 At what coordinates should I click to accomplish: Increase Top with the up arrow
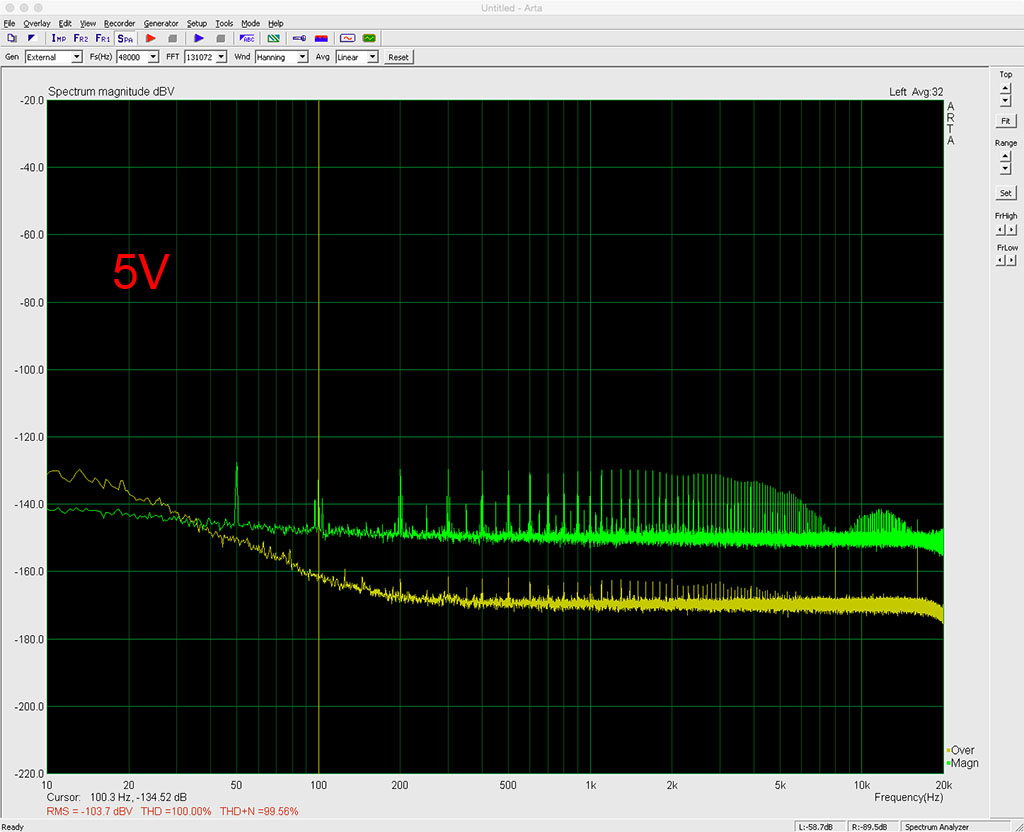(x=1005, y=88)
